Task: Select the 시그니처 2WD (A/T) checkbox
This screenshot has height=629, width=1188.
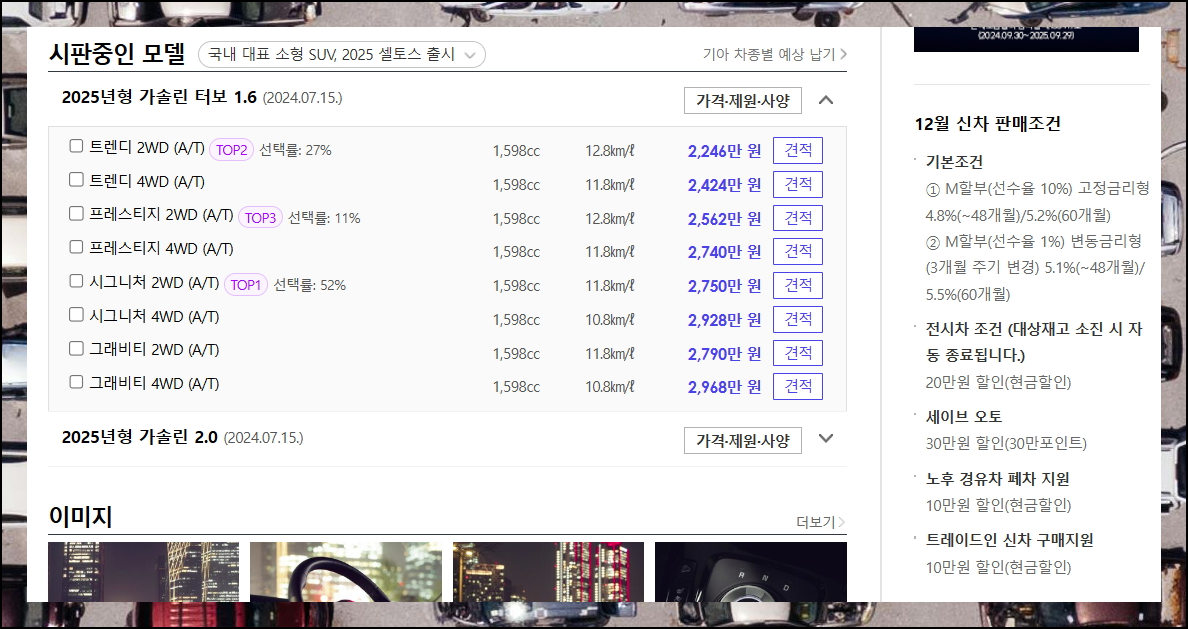Action: 76,281
